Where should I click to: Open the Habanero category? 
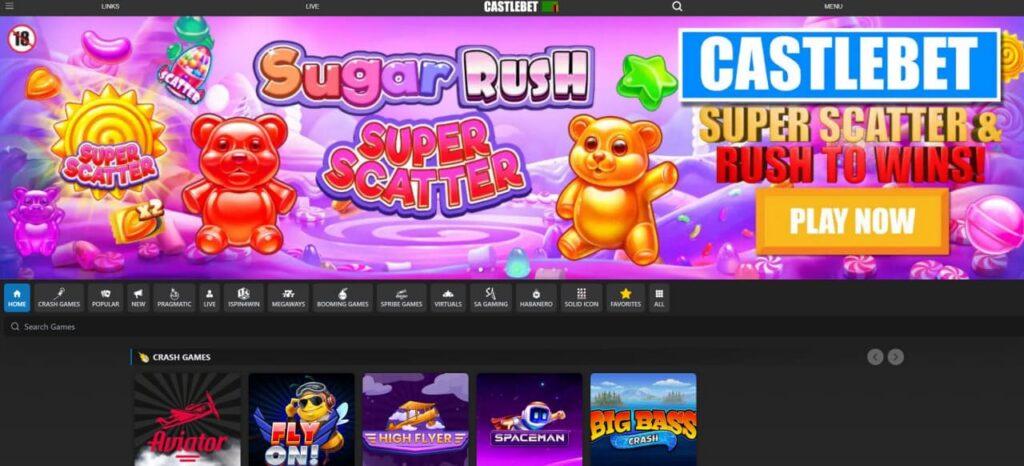point(536,298)
